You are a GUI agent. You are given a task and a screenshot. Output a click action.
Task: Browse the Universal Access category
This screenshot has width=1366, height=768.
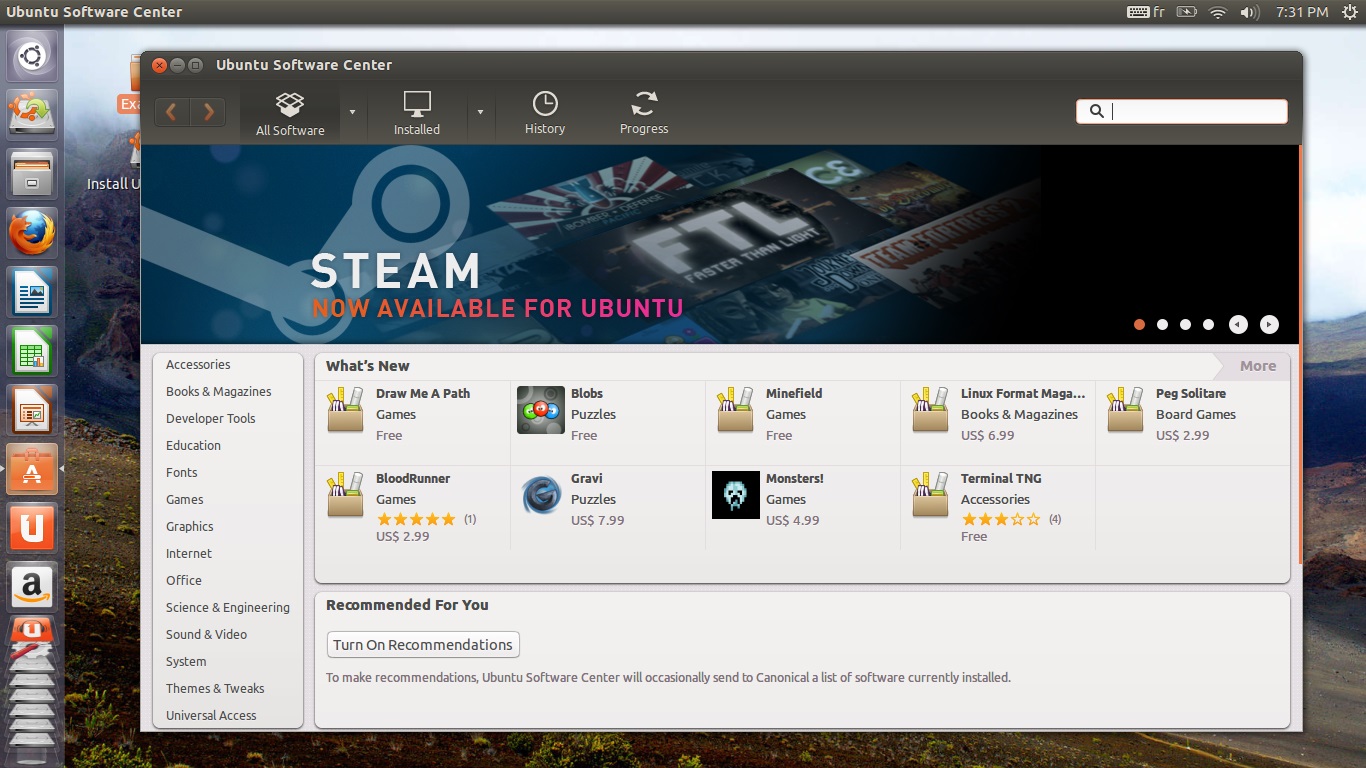tap(211, 716)
